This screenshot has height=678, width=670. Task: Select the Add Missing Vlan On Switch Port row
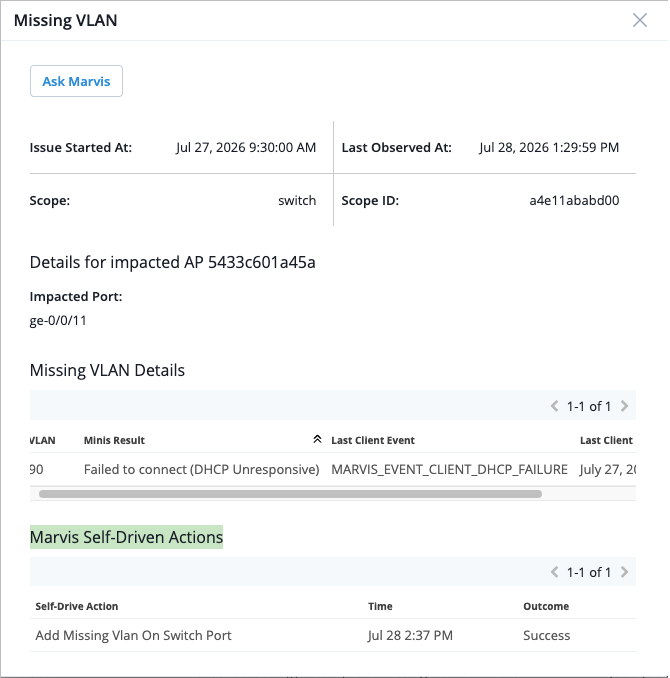pyautogui.click(x=333, y=635)
